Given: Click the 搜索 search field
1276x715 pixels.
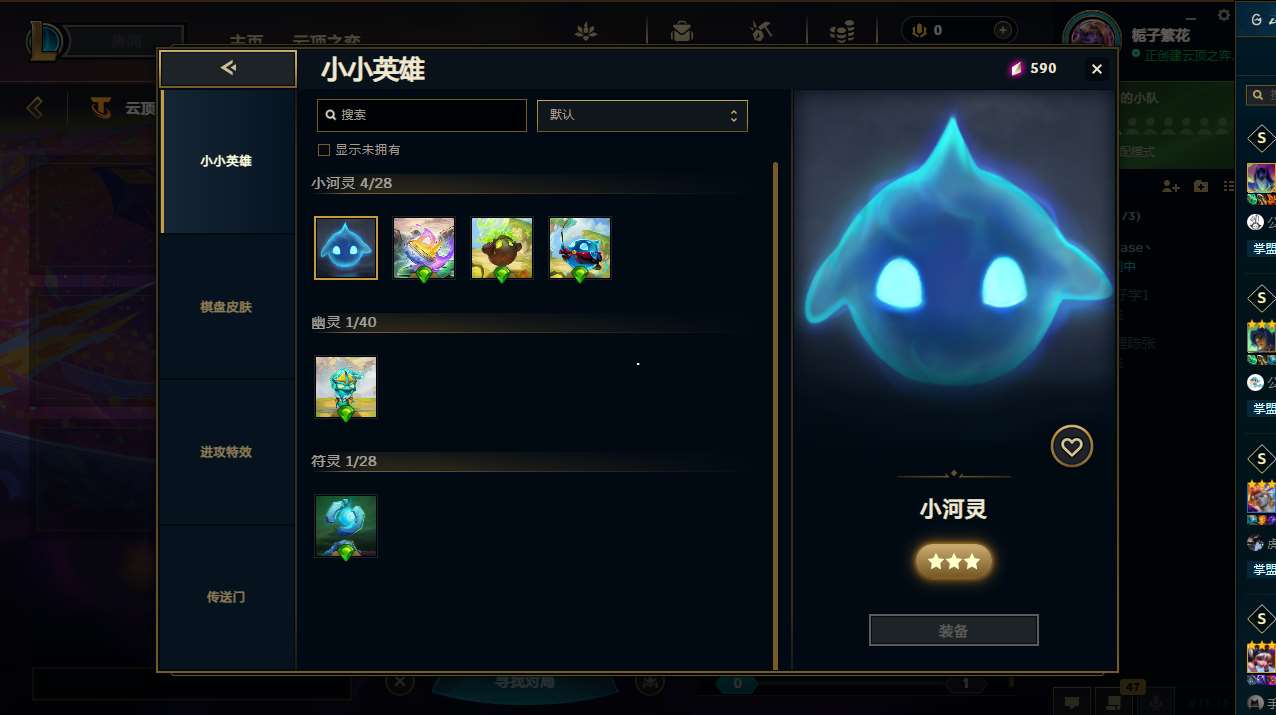Looking at the screenshot, I should pyautogui.click(x=422, y=115).
